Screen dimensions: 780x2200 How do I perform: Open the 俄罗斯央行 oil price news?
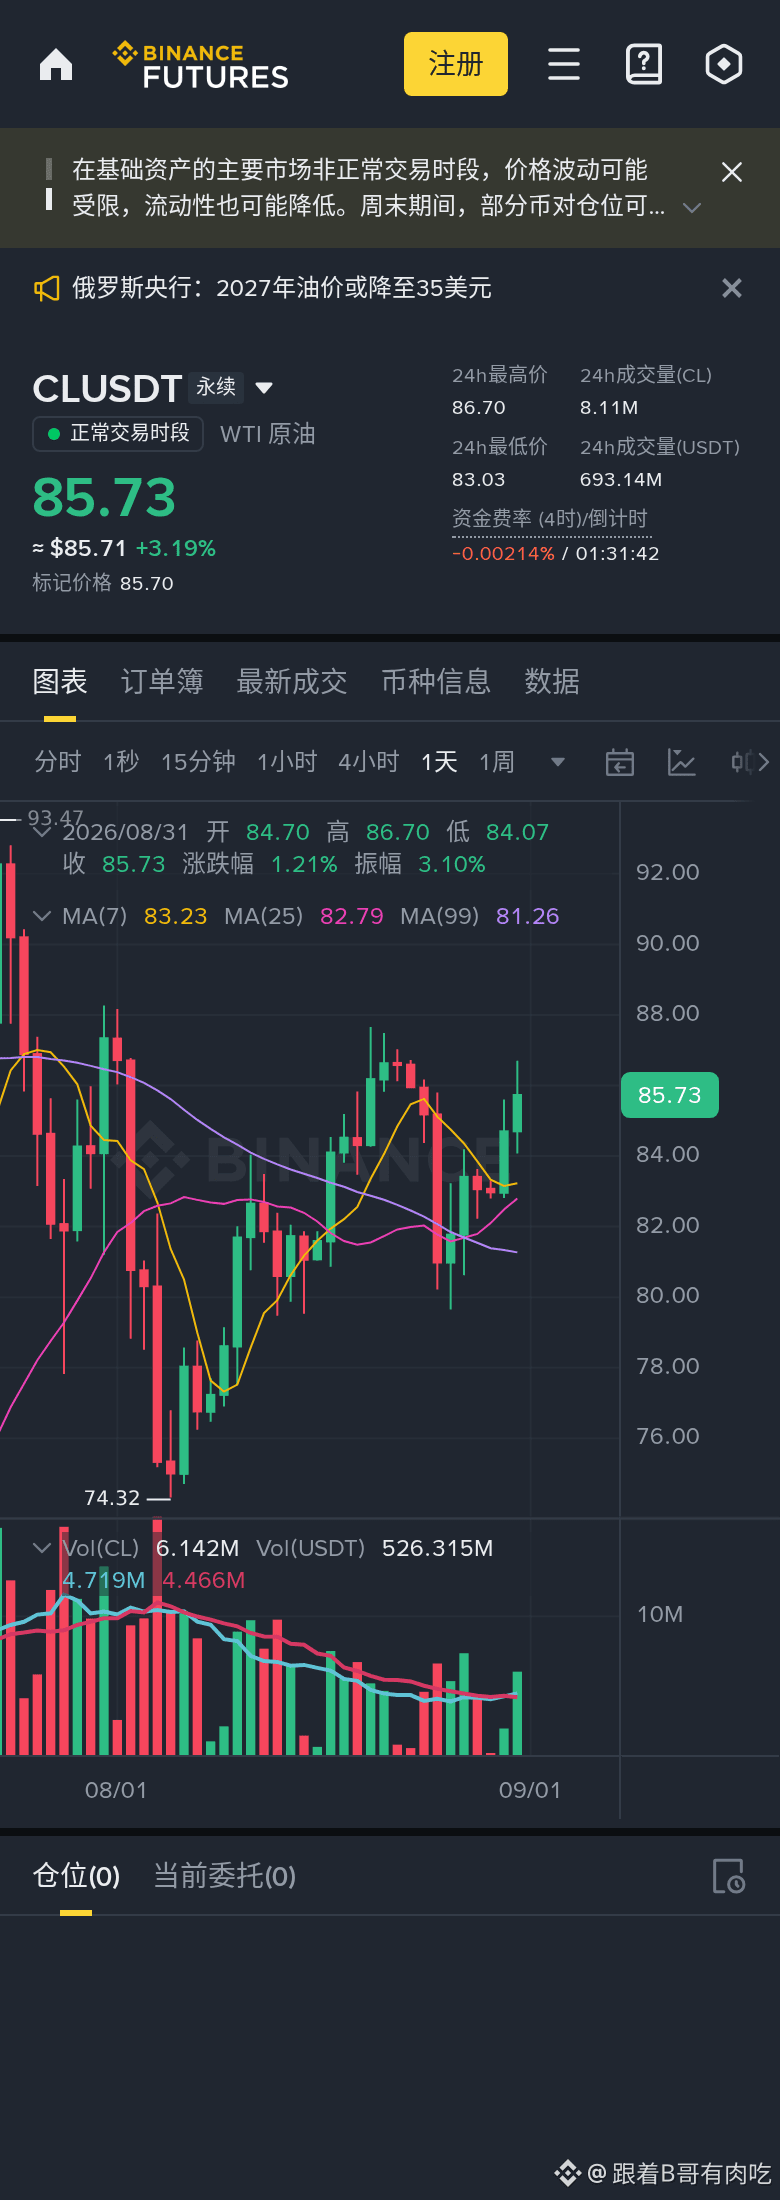pyautogui.click(x=282, y=288)
